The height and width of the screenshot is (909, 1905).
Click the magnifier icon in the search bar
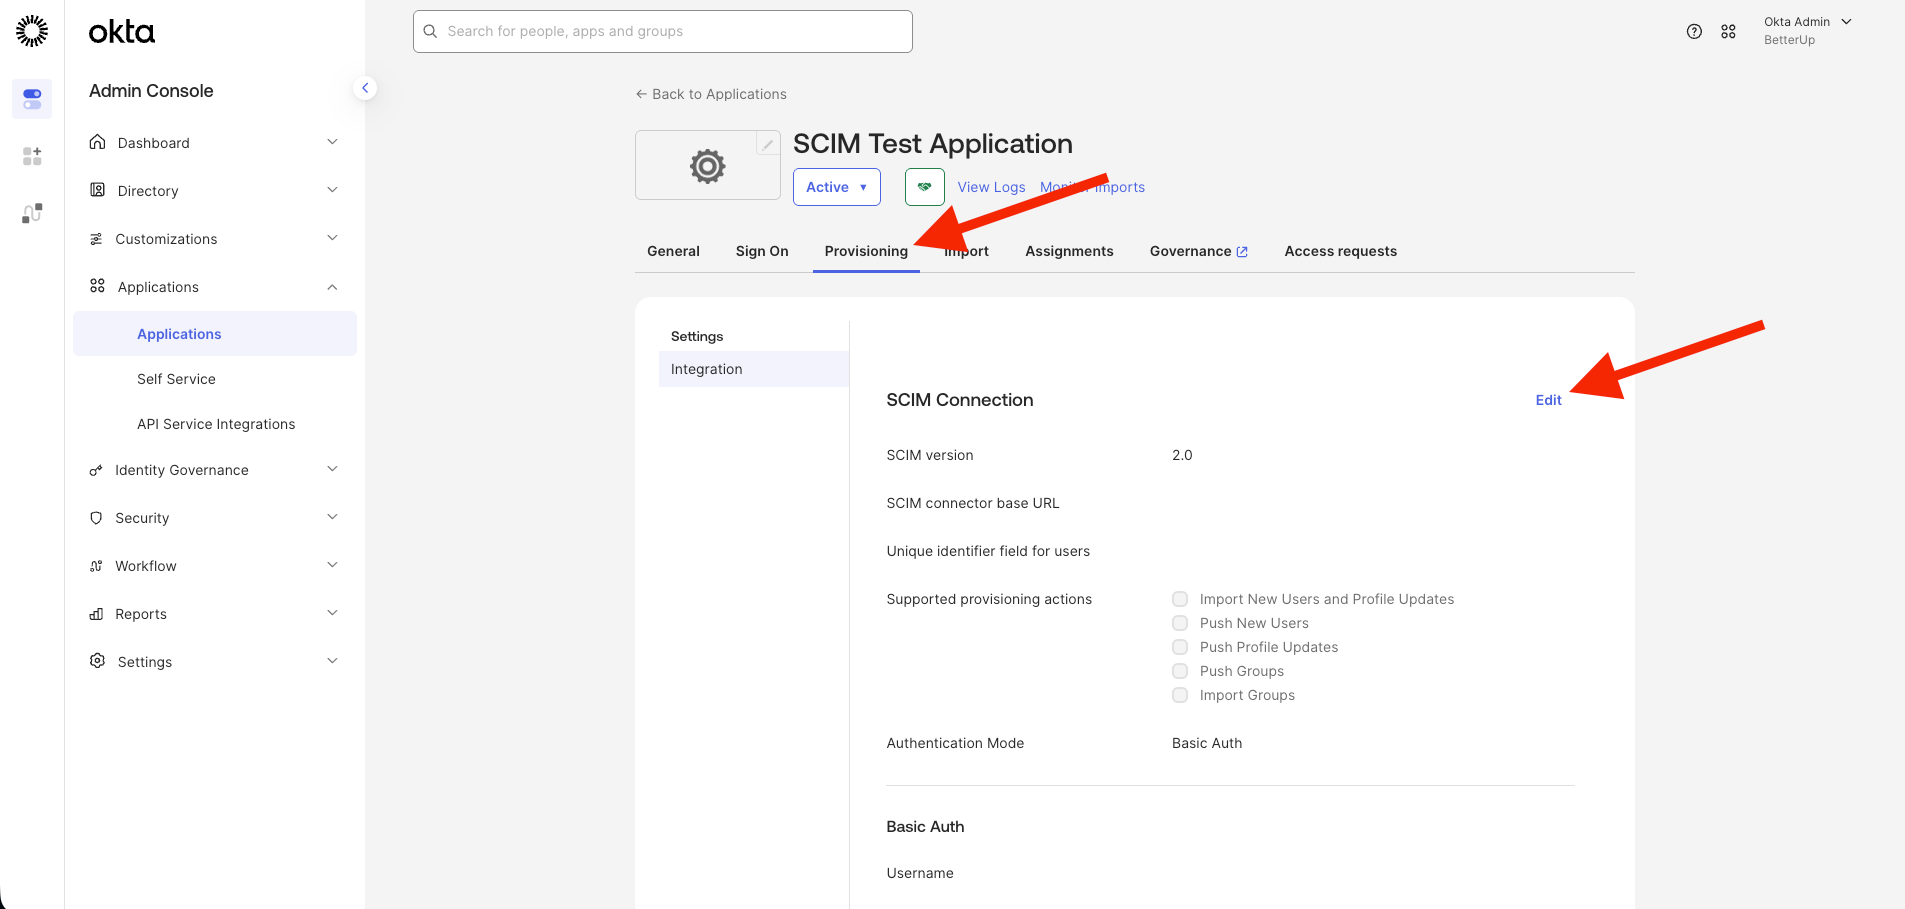coord(430,31)
